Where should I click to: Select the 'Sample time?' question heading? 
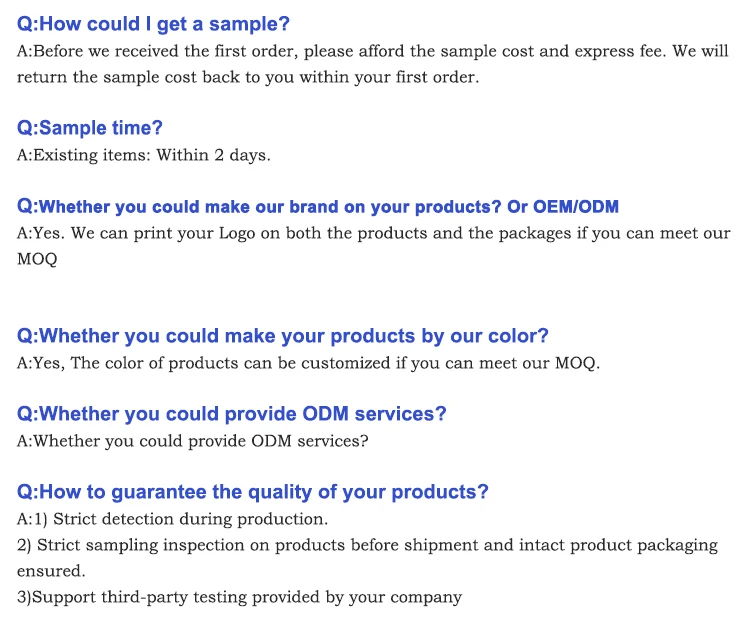pos(90,128)
